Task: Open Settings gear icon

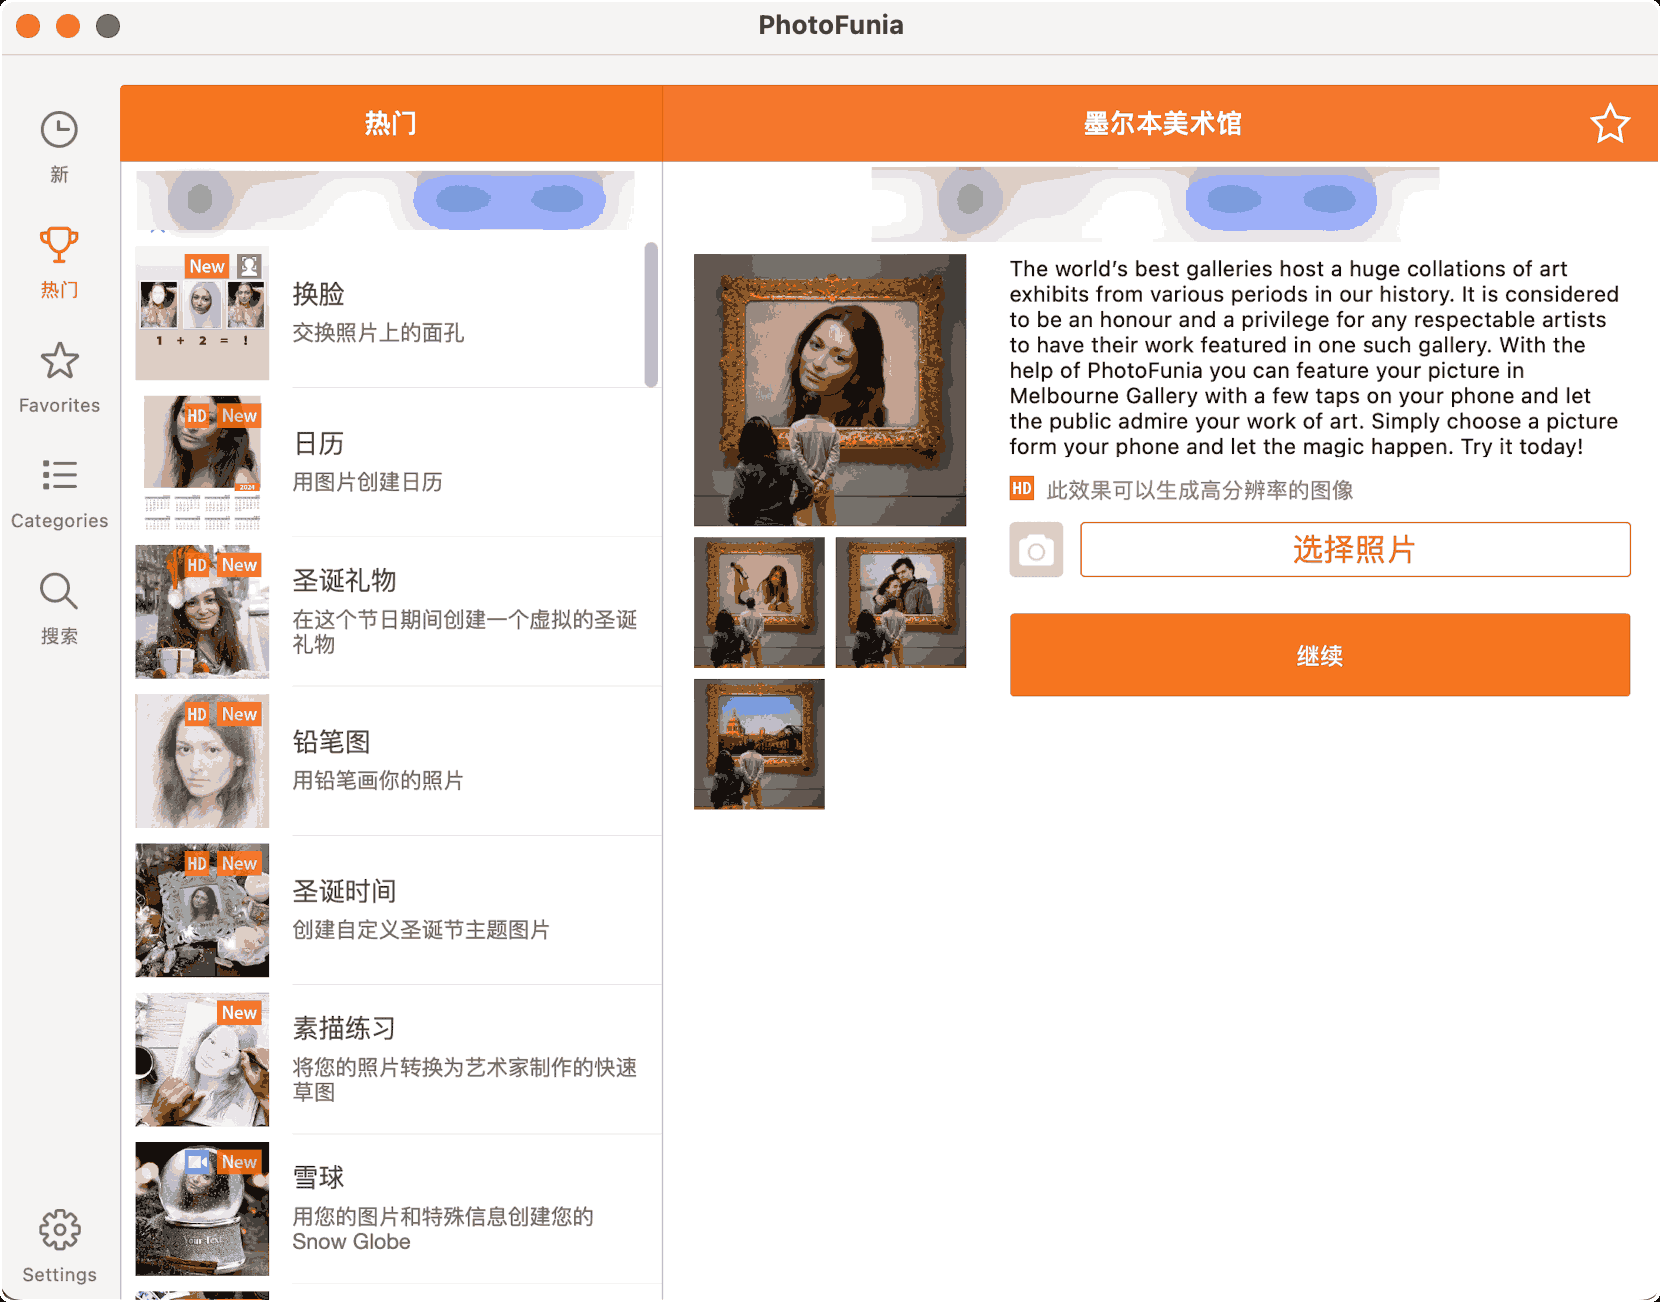Action: coord(59,1230)
